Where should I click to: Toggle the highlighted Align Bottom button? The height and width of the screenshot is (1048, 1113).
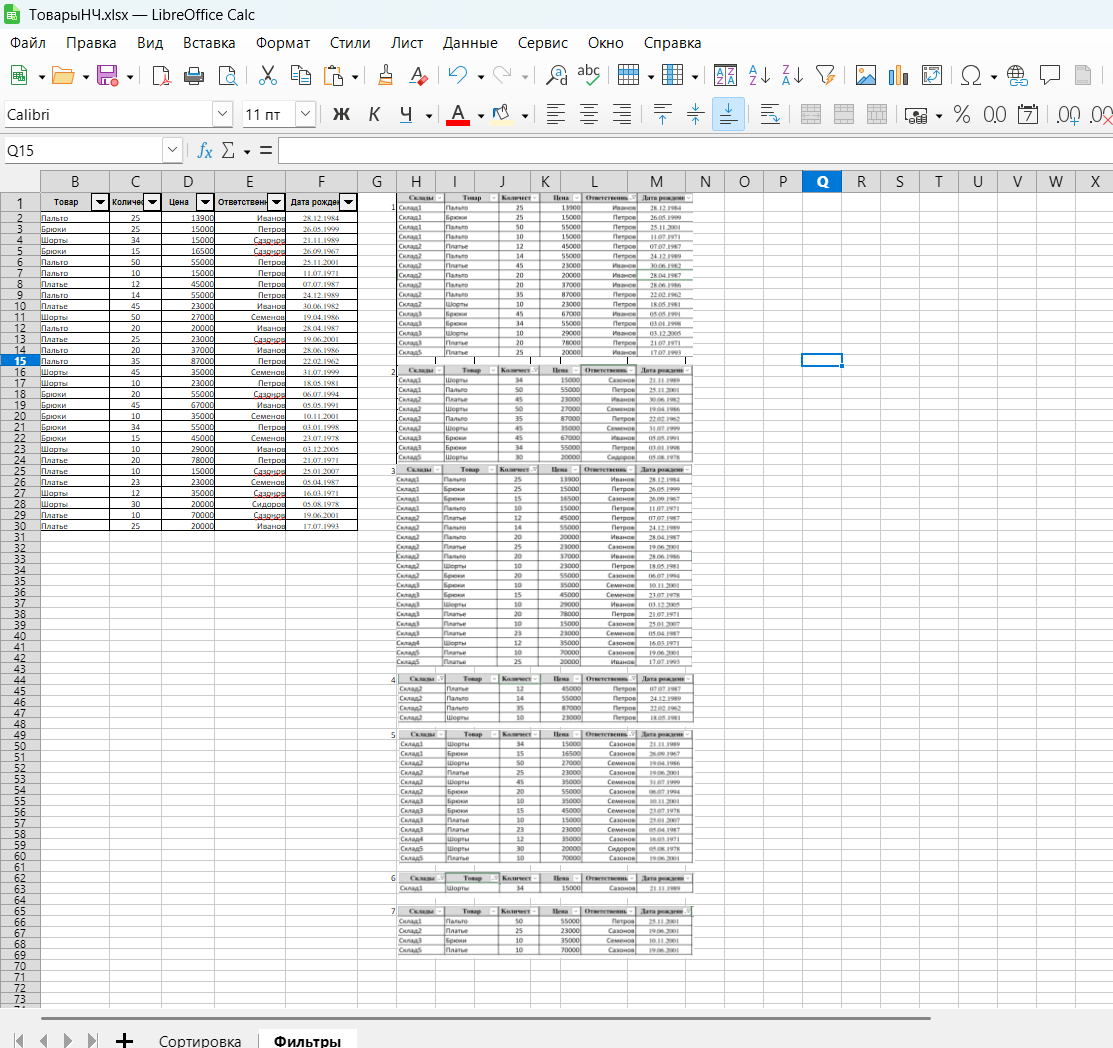click(x=728, y=114)
